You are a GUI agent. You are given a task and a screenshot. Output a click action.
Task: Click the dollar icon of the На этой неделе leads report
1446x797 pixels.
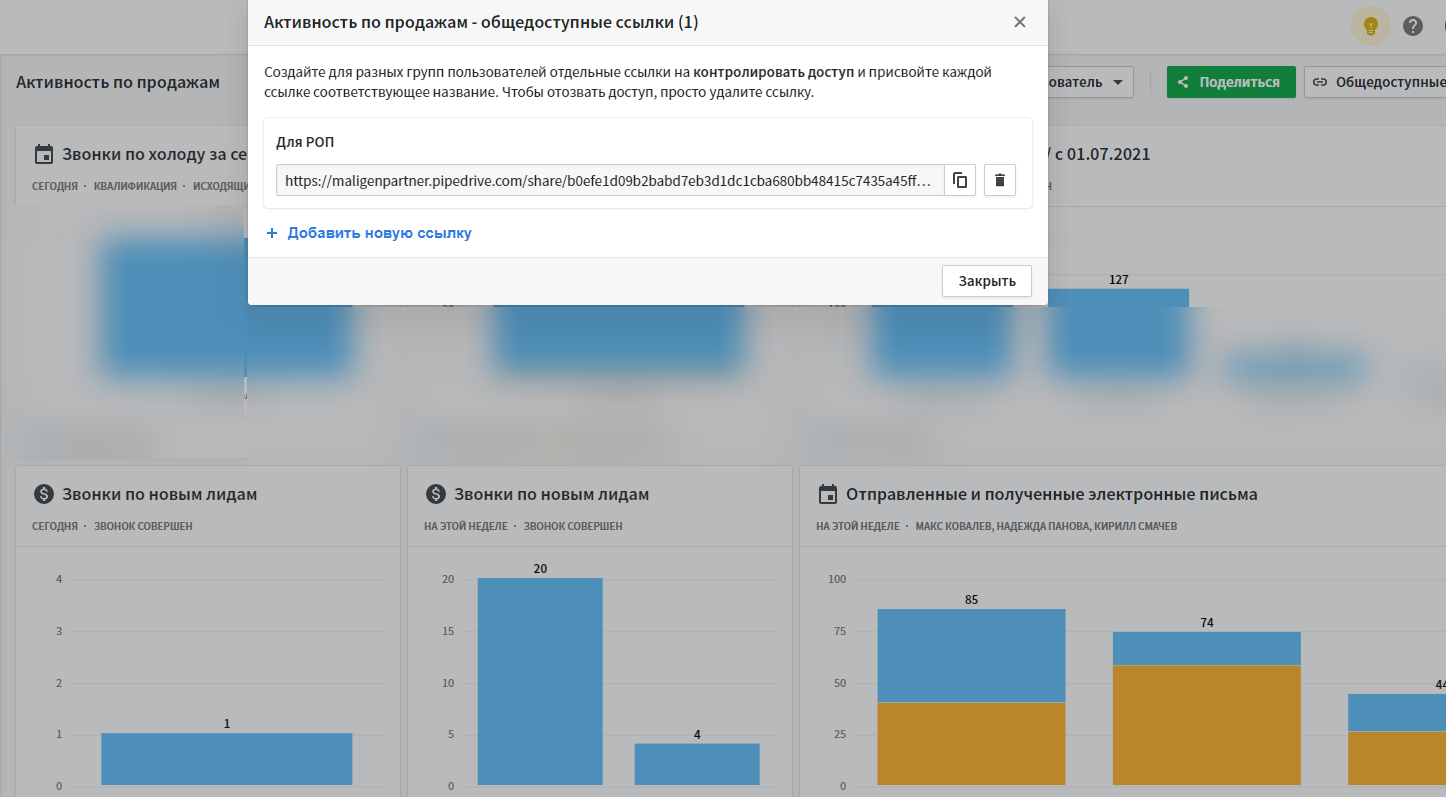click(435, 494)
